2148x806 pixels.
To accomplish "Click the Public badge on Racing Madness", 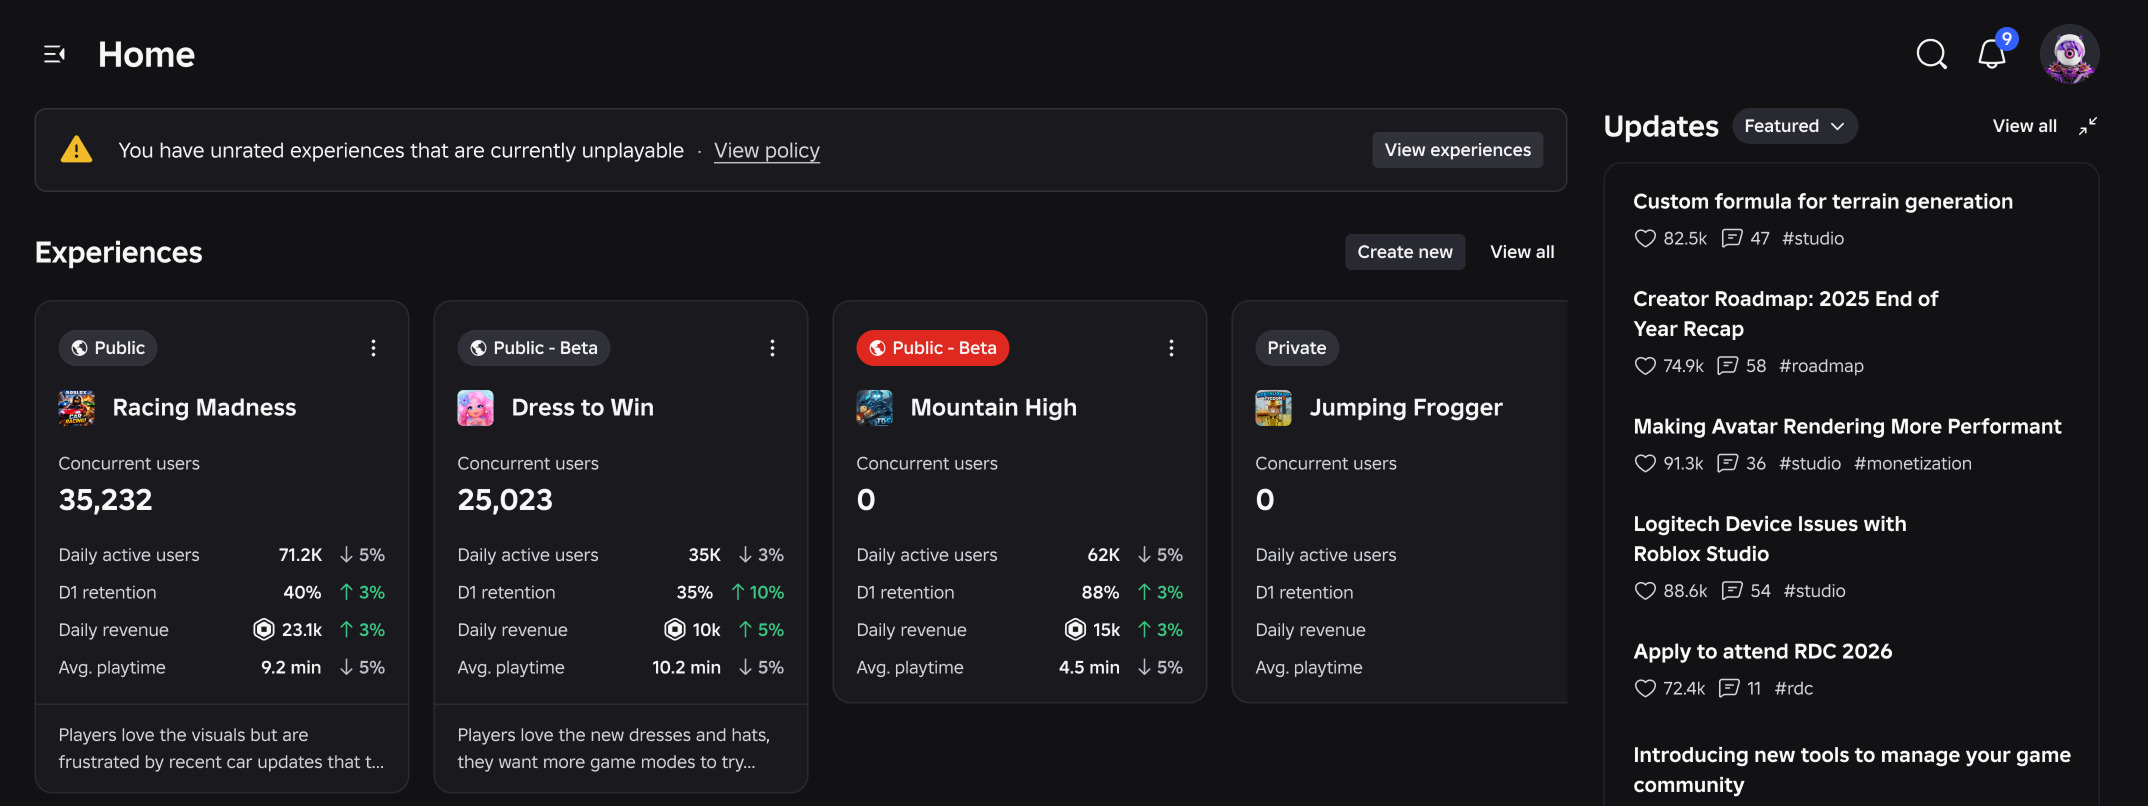I will (108, 348).
